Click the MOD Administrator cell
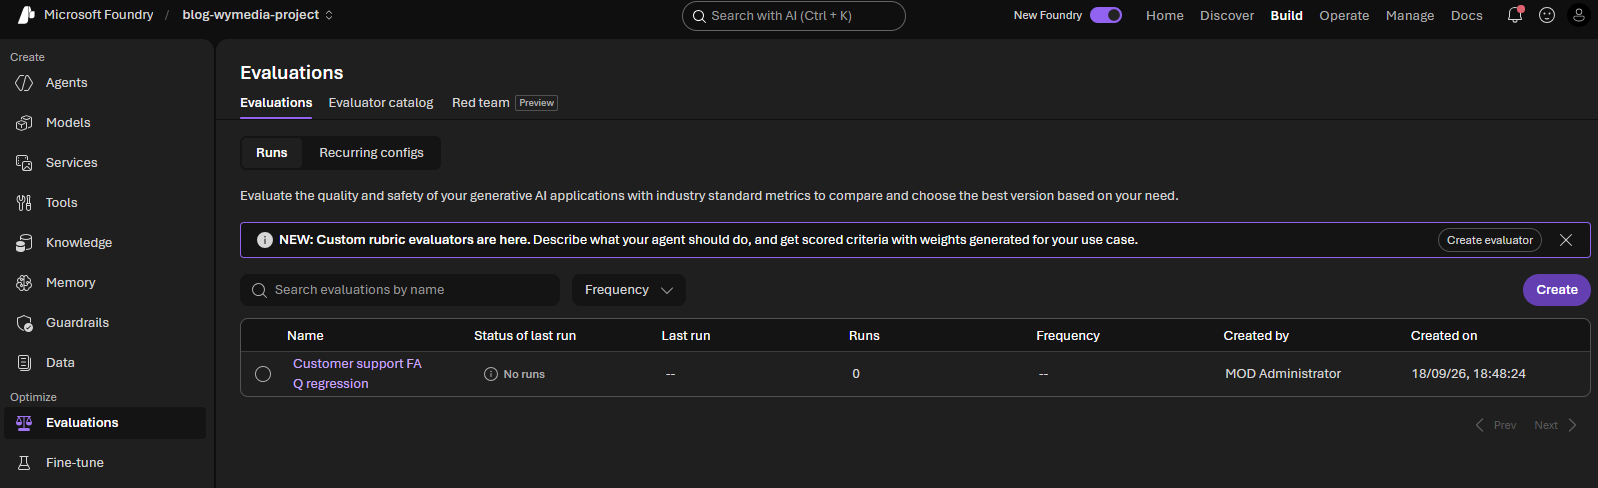1598x488 pixels. coord(1283,374)
